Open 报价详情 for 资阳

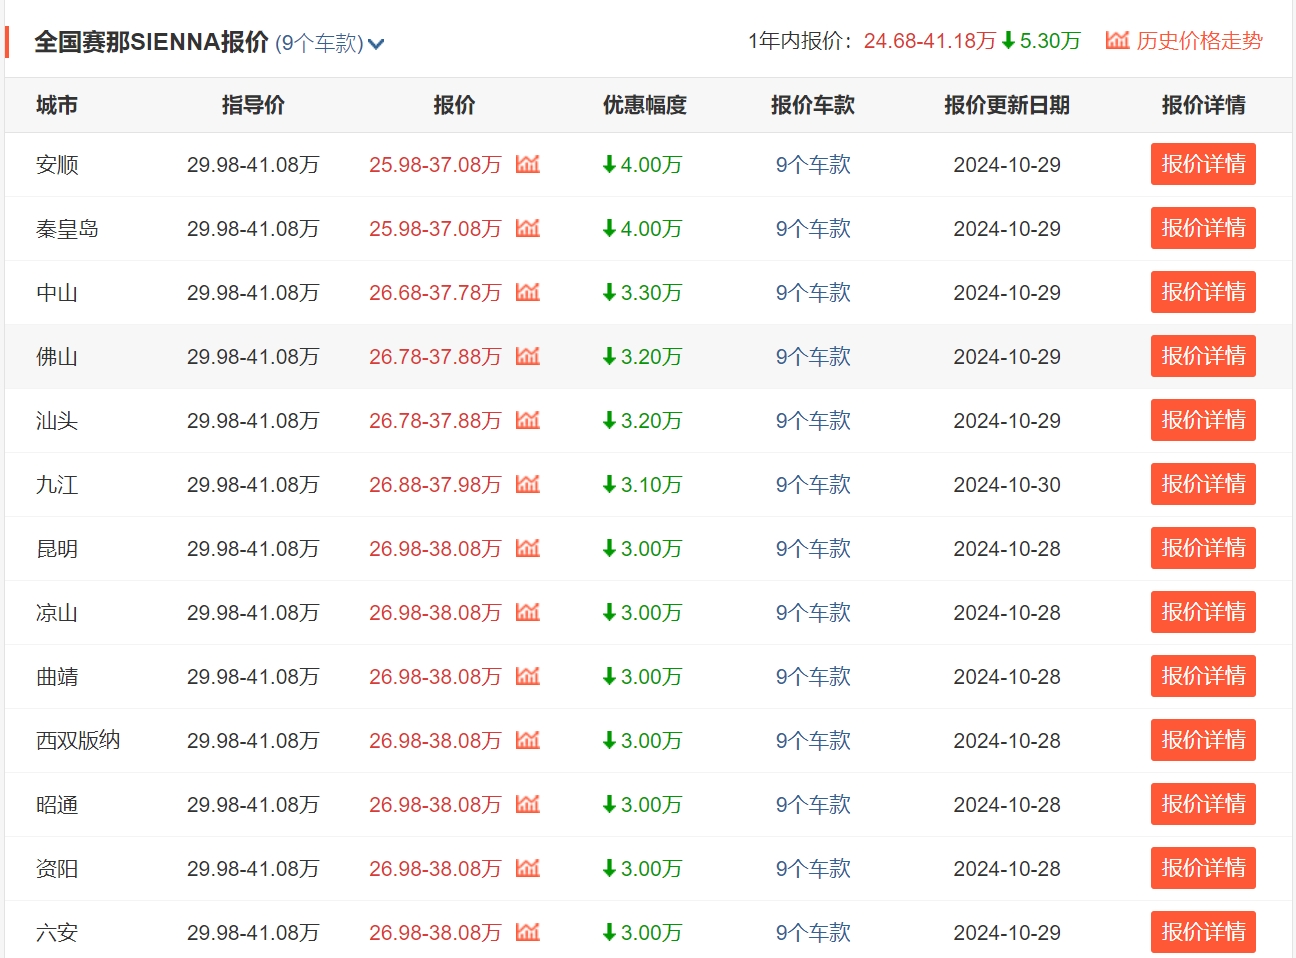point(1203,868)
